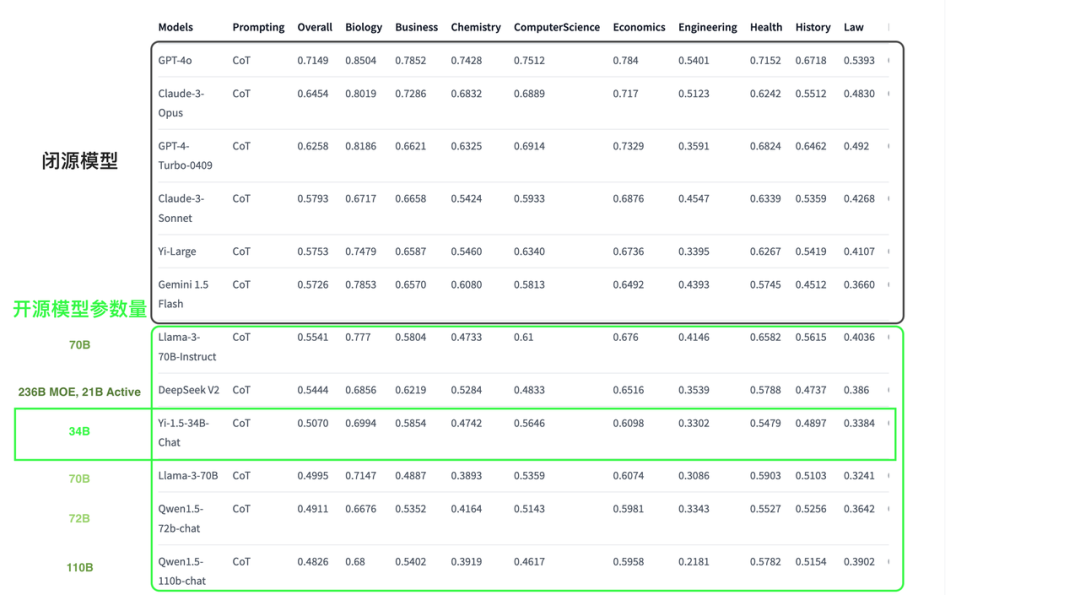Click the CoT cell in GPT-4o row
This screenshot has width=1080, height=595.
(241, 61)
